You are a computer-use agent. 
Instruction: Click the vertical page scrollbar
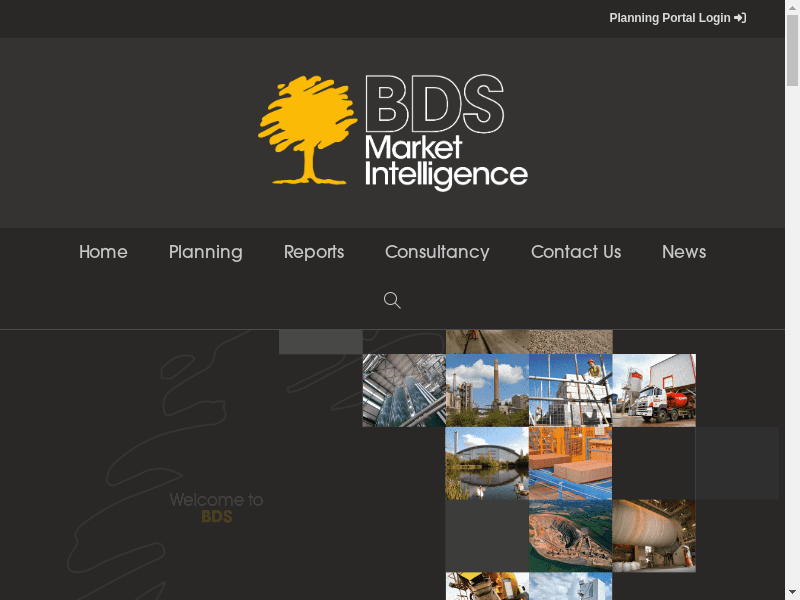[792, 300]
